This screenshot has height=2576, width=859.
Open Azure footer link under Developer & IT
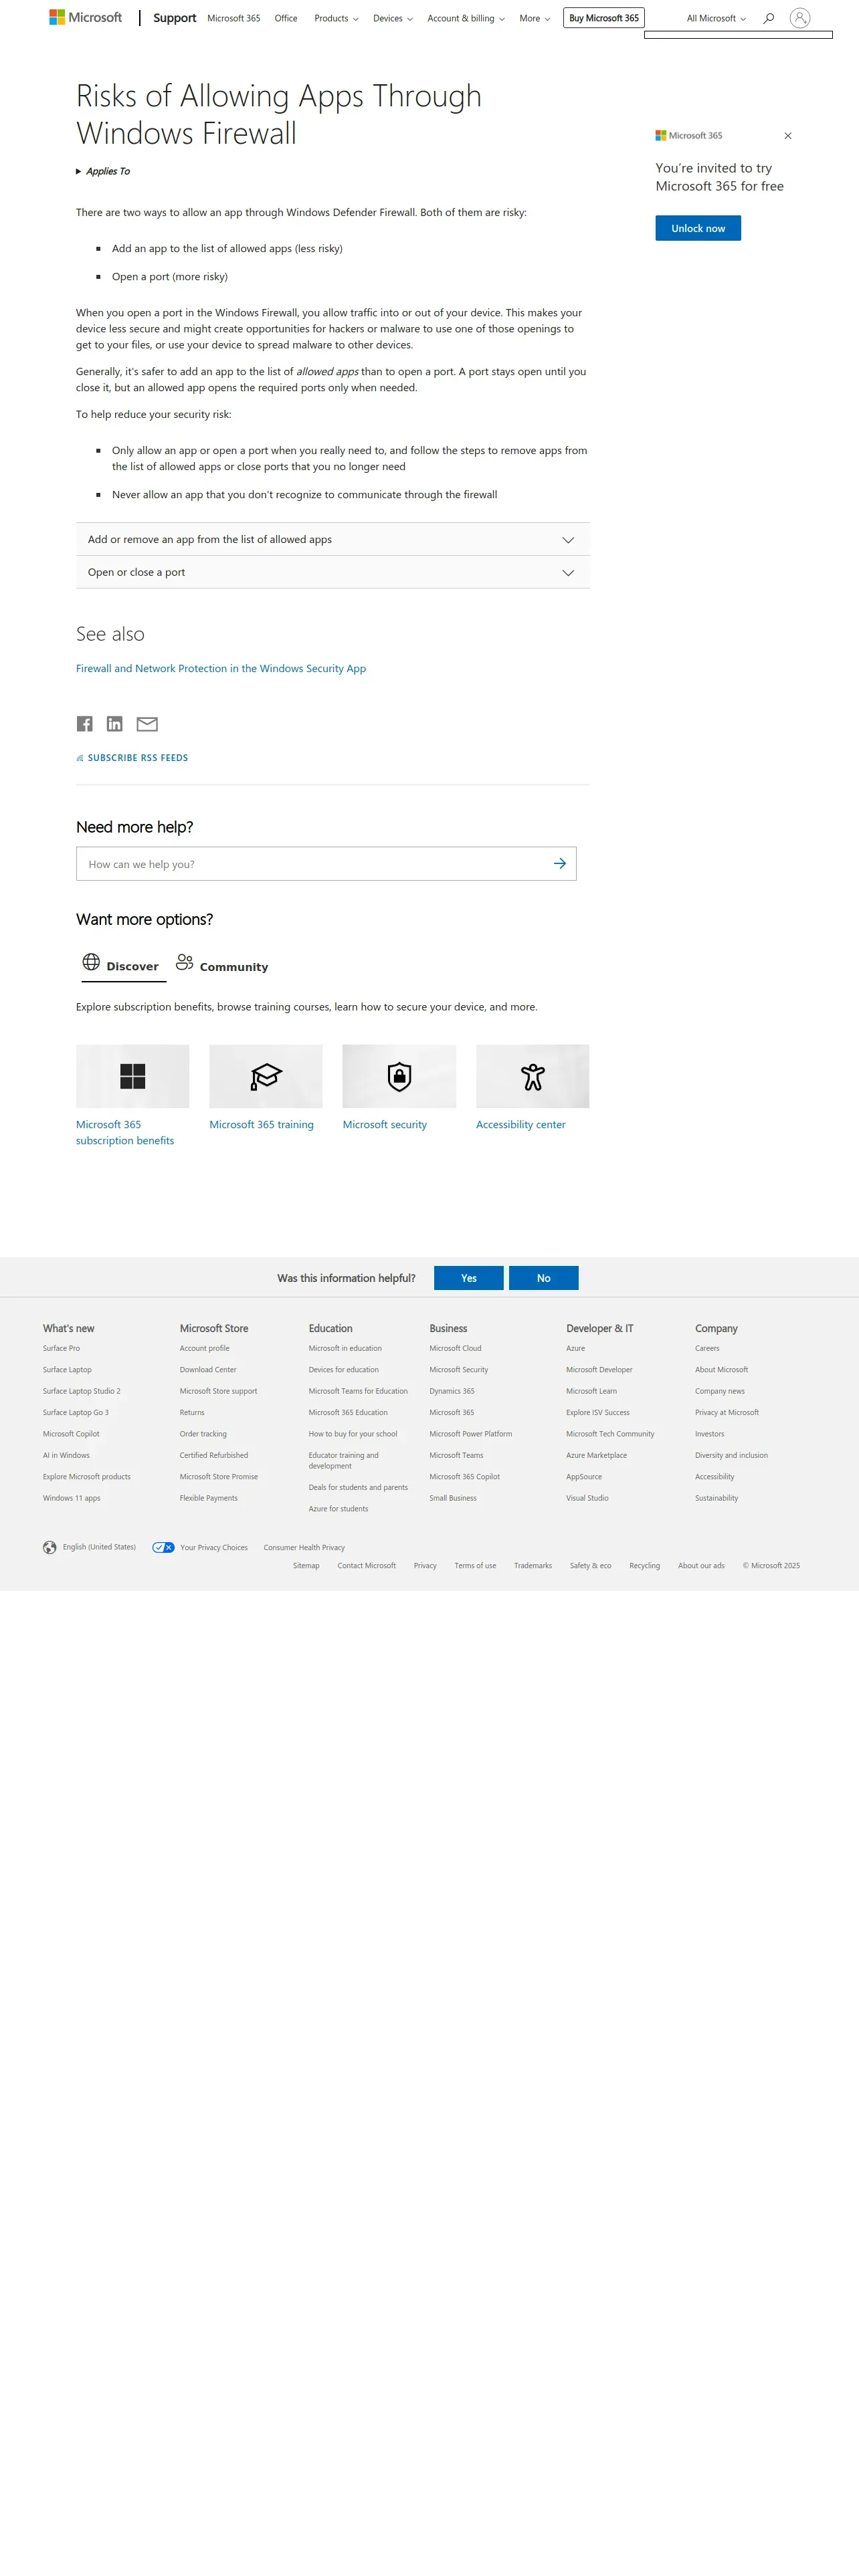click(576, 1348)
